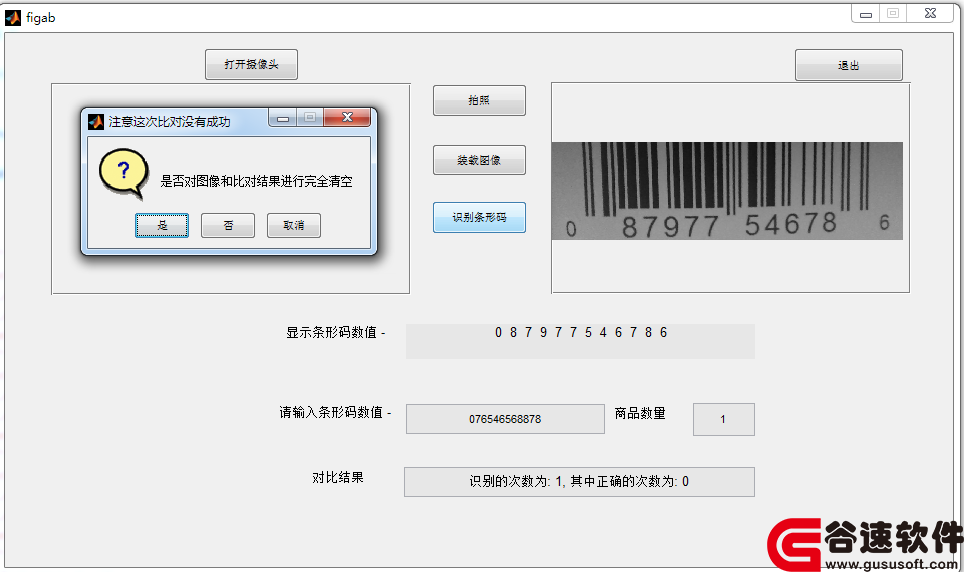Click the question mark bubble icon

point(124,173)
